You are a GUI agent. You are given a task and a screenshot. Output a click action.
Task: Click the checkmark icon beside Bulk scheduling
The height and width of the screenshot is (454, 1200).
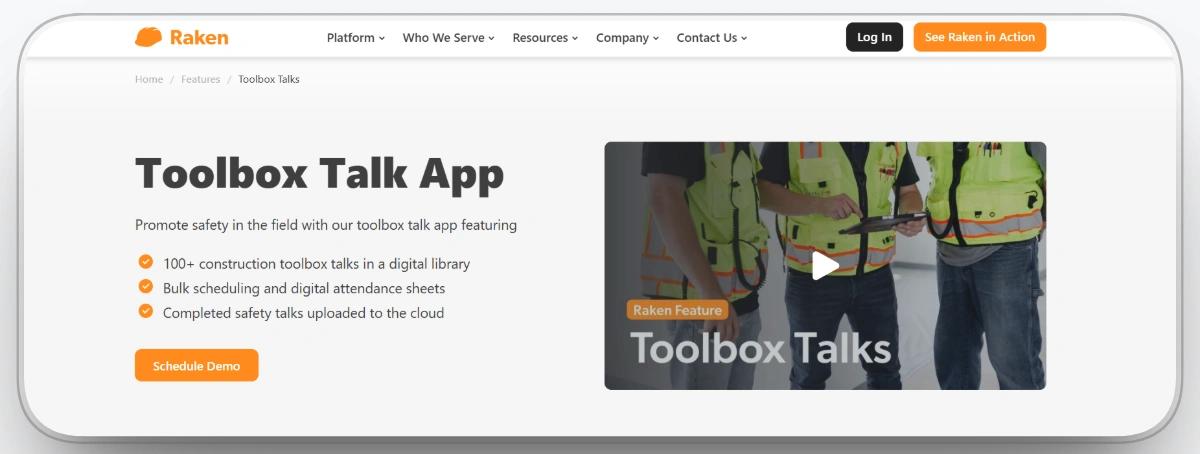(145, 286)
